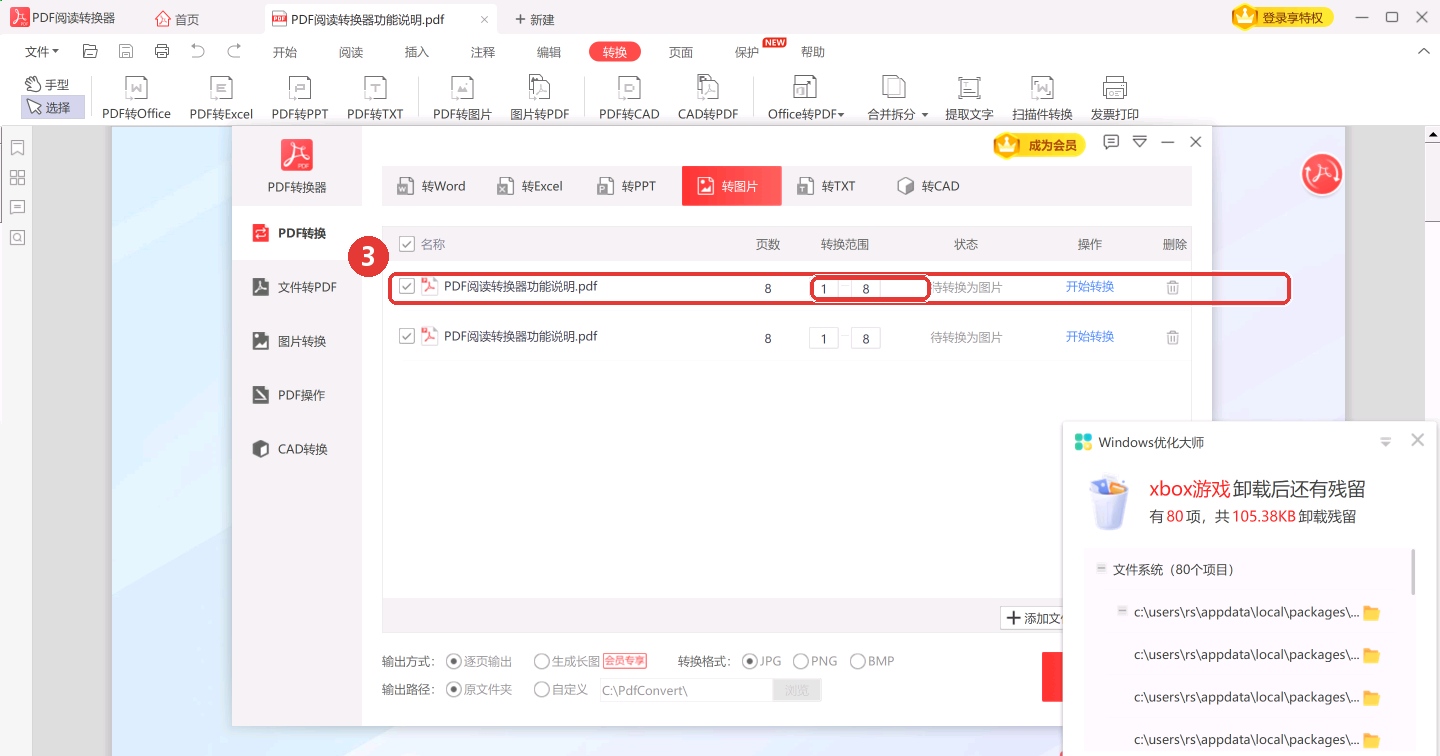Click the CAD转PDF toolbar icon
Image resolution: width=1440 pixels, height=756 pixels.
(x=708, y=98)
